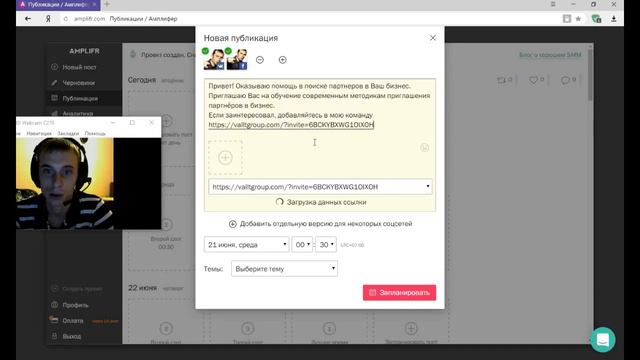Add an image via dashed plus box

tap(225, 158)
